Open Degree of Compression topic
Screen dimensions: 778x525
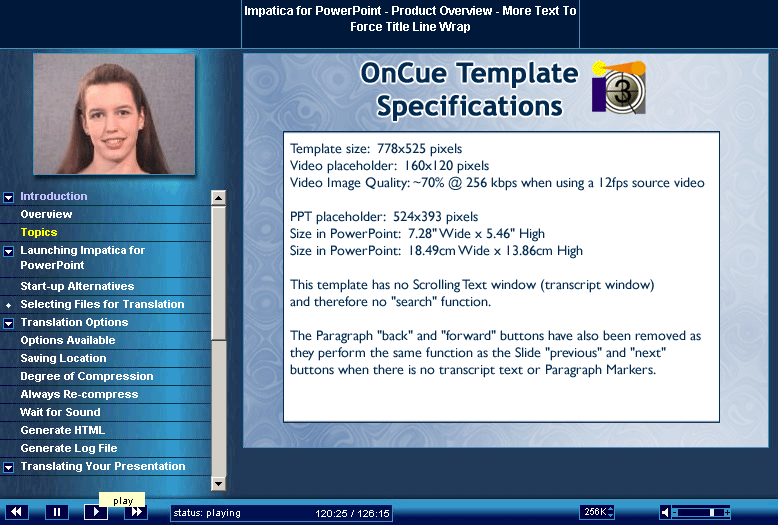pos(87,376)
